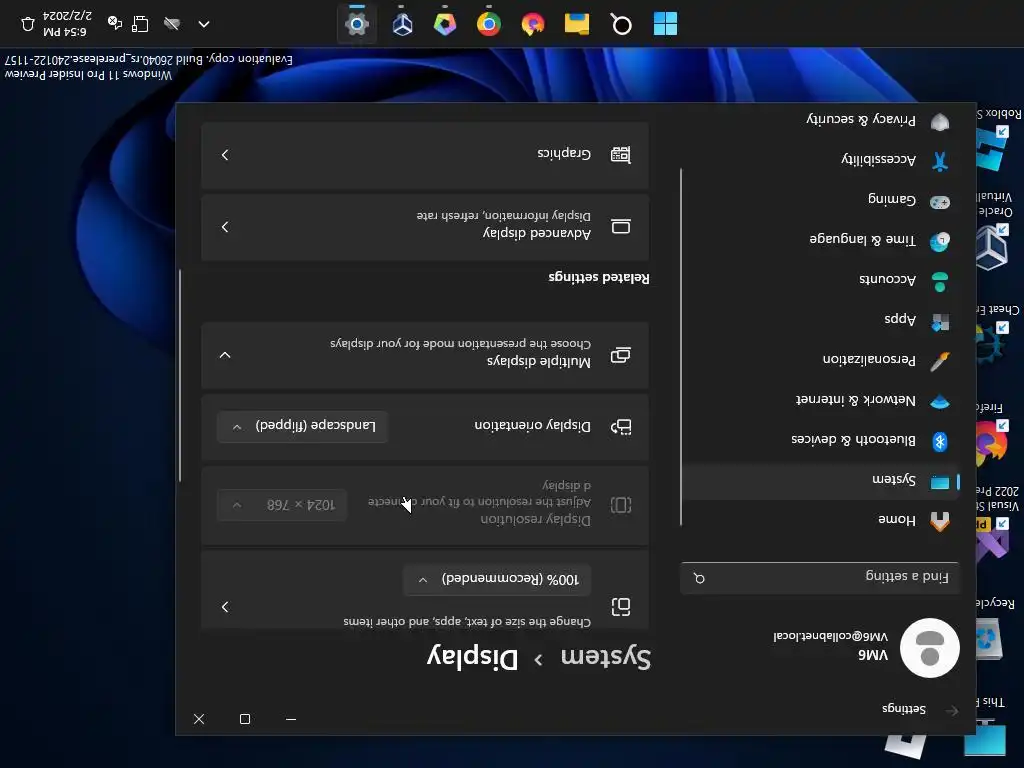Click the taskbar Search icon

pyautogui.click(x=621, y=24)
